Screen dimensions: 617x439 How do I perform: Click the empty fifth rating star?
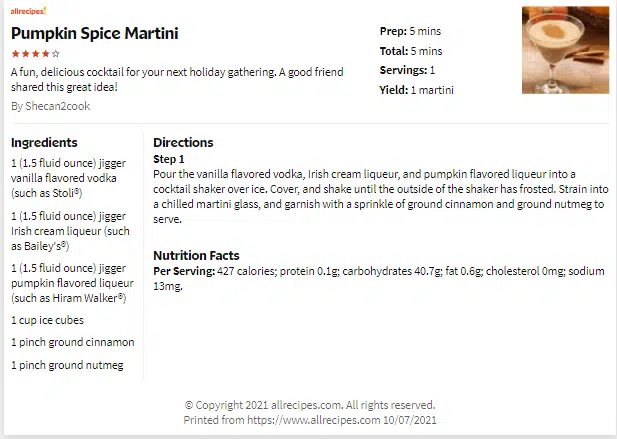(56, 54)
